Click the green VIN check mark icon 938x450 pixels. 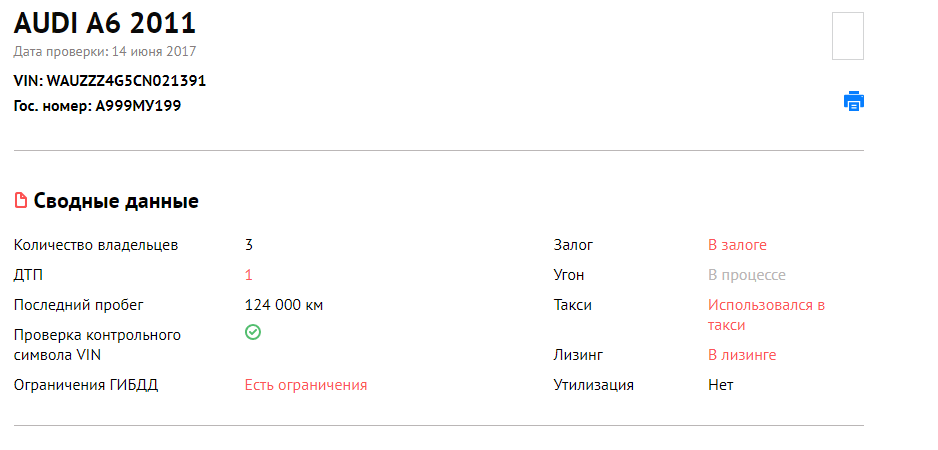point(253,332)
